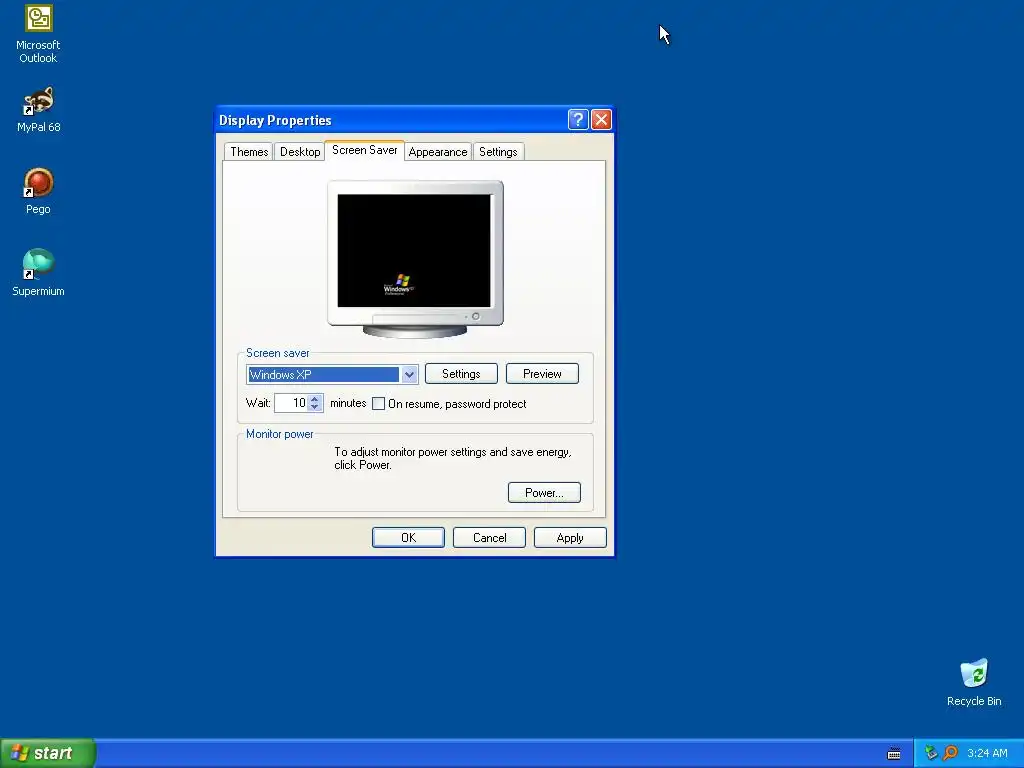The width and height of the screenshot is (1024, 768).
Task: Select the MyPal 68 desktop shortcut
Action: (38, 110)
